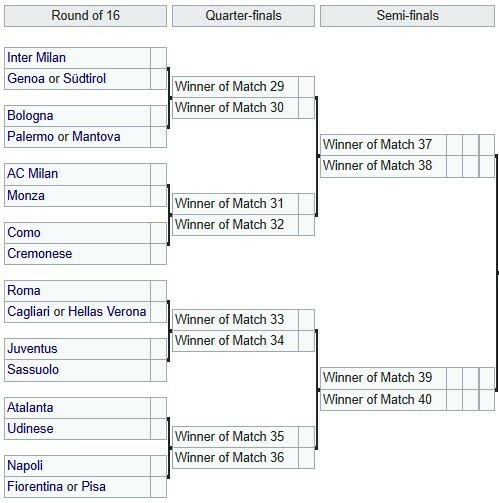Open the Como team link
Viewport: 499px width, 503px height.
pyautogui.click(x=24, y=233)
